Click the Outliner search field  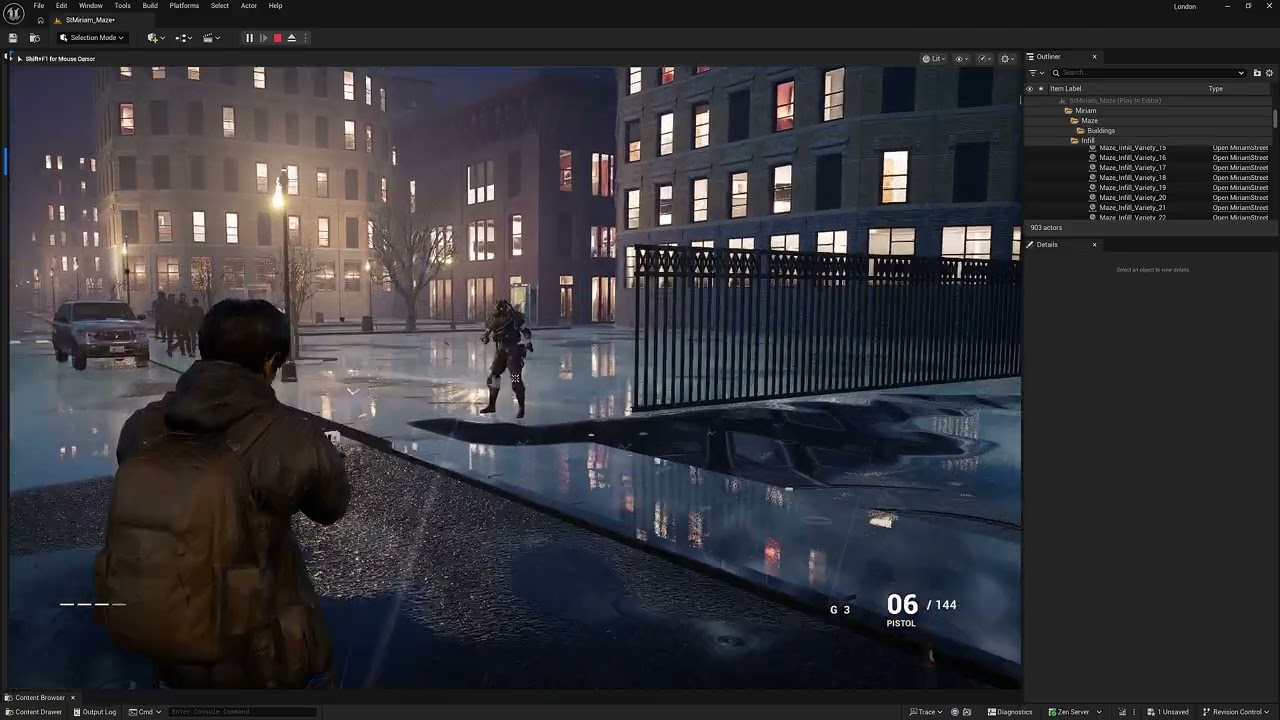[1148, 73]
